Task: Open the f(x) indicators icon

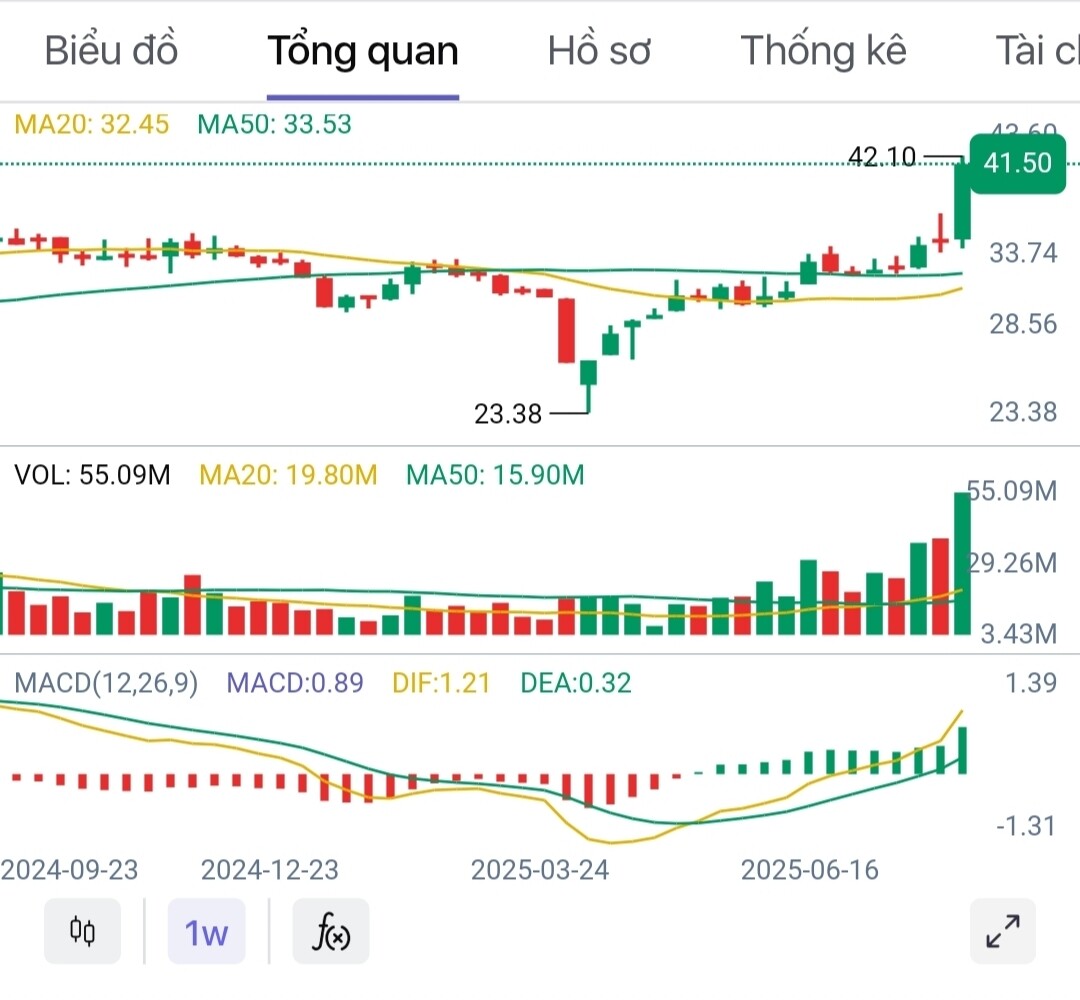Action: pos(331,932)
